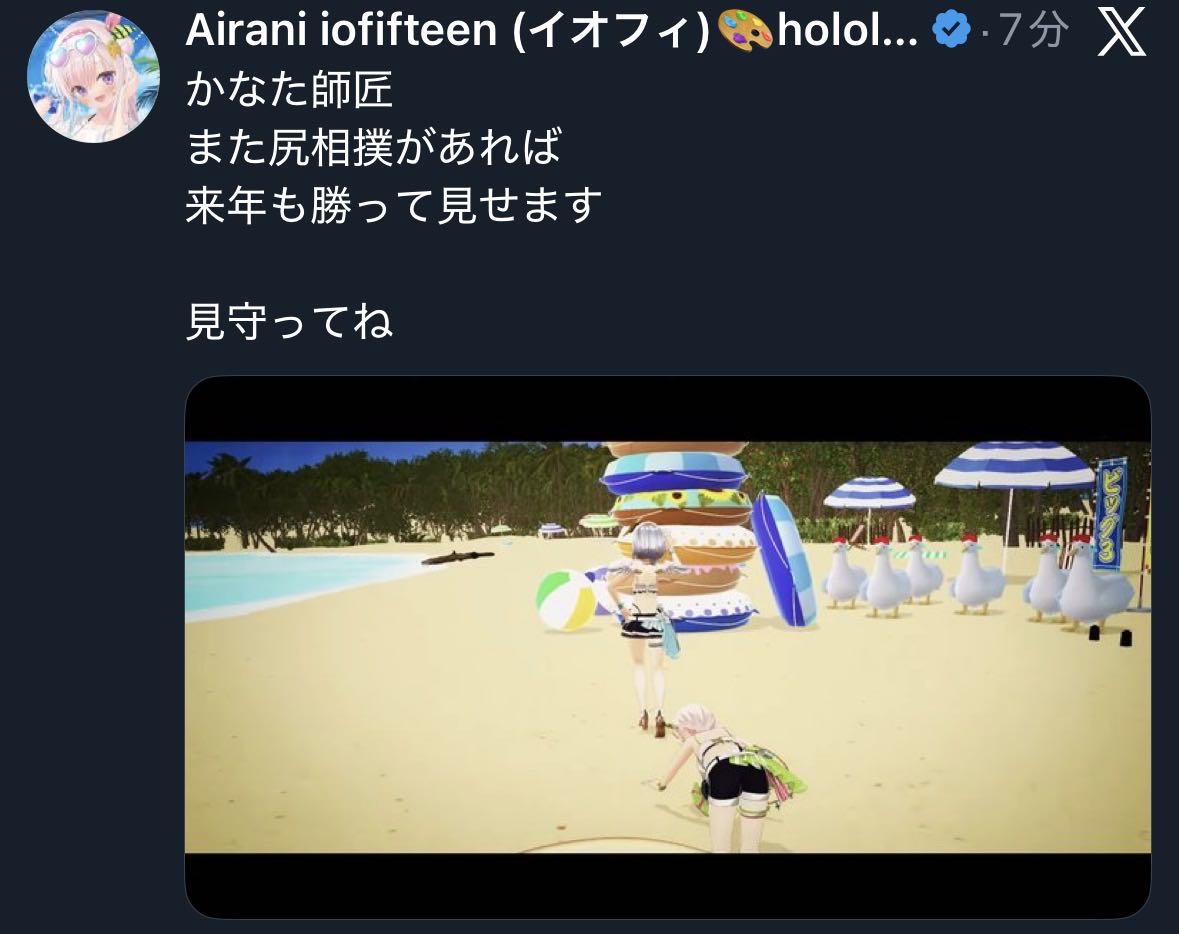Click the tweet line 見守ってね
1179x934 pixels.
pos(289,322)
